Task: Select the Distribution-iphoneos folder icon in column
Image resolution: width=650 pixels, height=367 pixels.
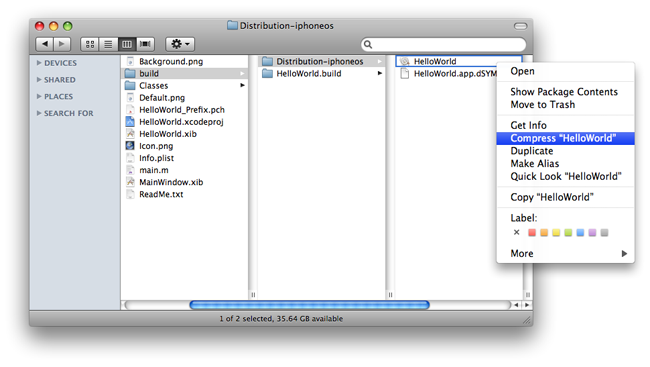Action: (267, 61)
